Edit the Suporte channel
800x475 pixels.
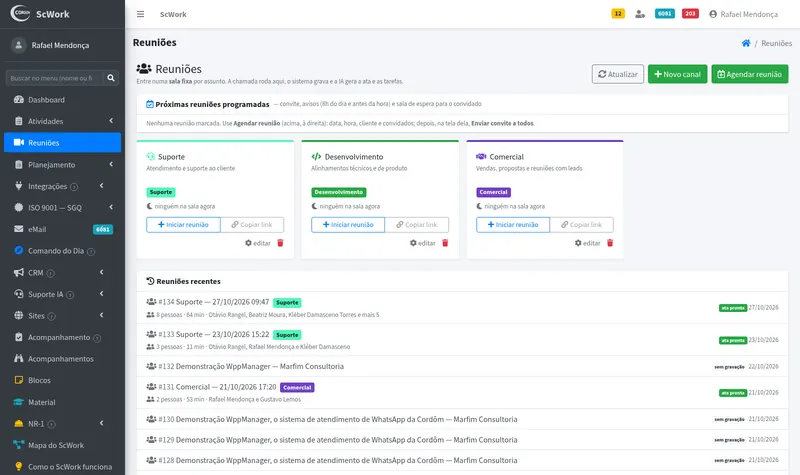pyautogui.click(x=258, y=243)
